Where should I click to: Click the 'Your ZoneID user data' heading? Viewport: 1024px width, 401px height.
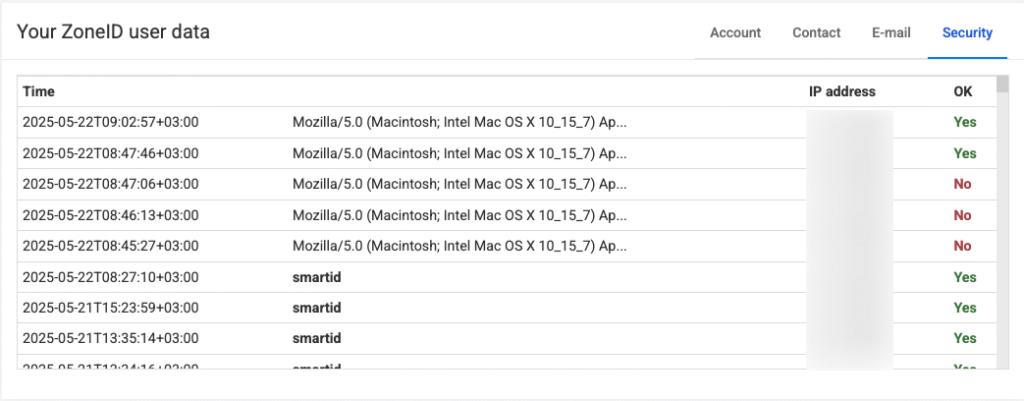[113, 32]
